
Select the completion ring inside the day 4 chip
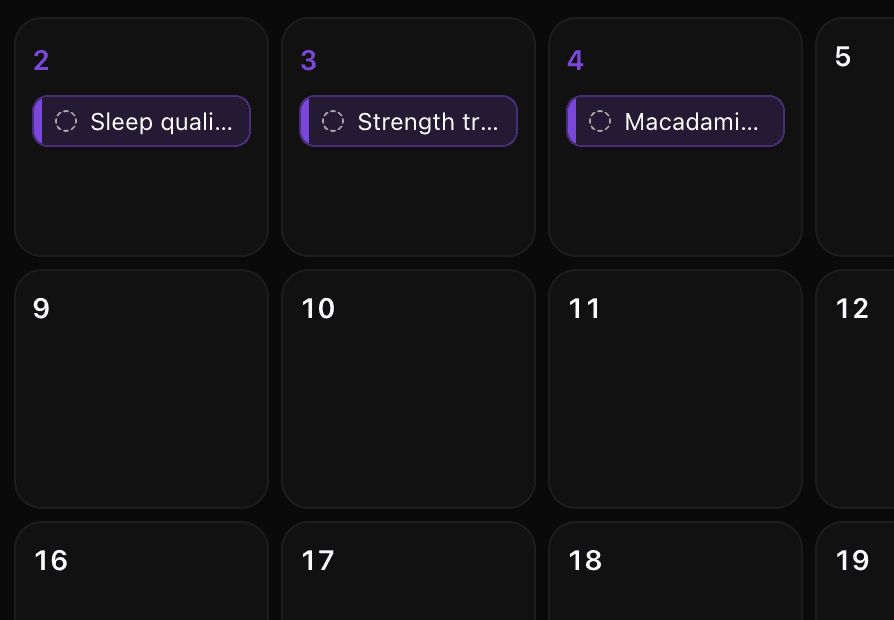point(600,121)
